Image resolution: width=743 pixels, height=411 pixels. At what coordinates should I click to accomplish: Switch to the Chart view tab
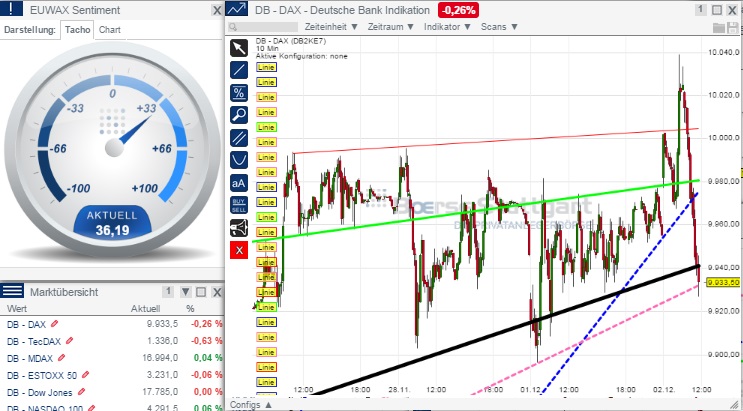click(x=110, y=30)
